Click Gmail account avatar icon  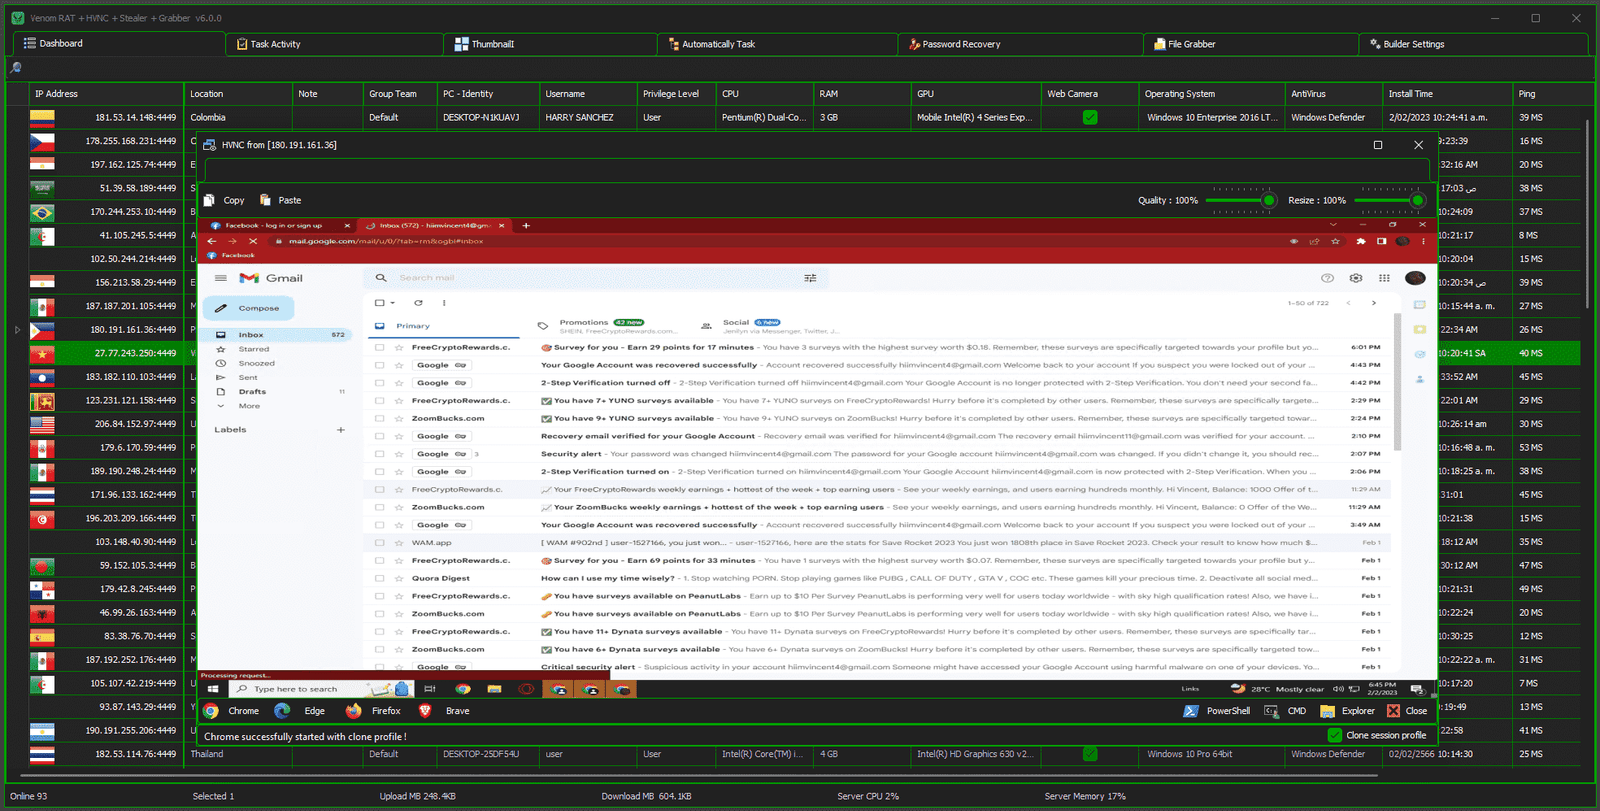pos(1415,278)
